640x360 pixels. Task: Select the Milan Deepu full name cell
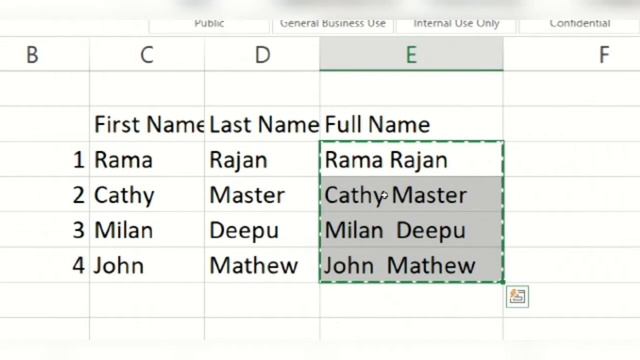click(x=411, y=230)
